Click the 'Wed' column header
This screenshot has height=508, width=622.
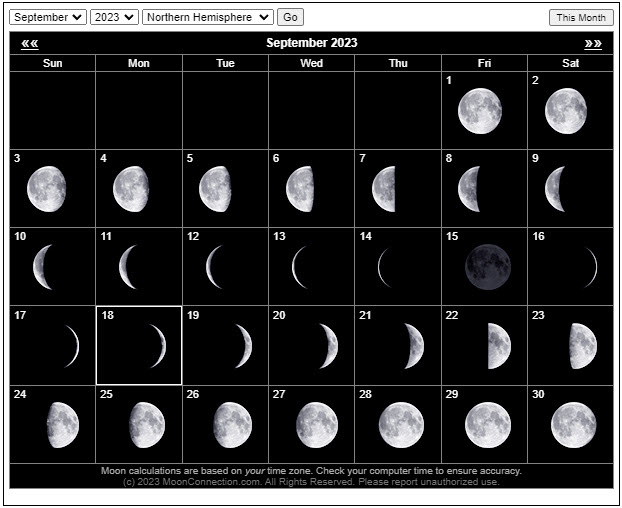[311, 63]
